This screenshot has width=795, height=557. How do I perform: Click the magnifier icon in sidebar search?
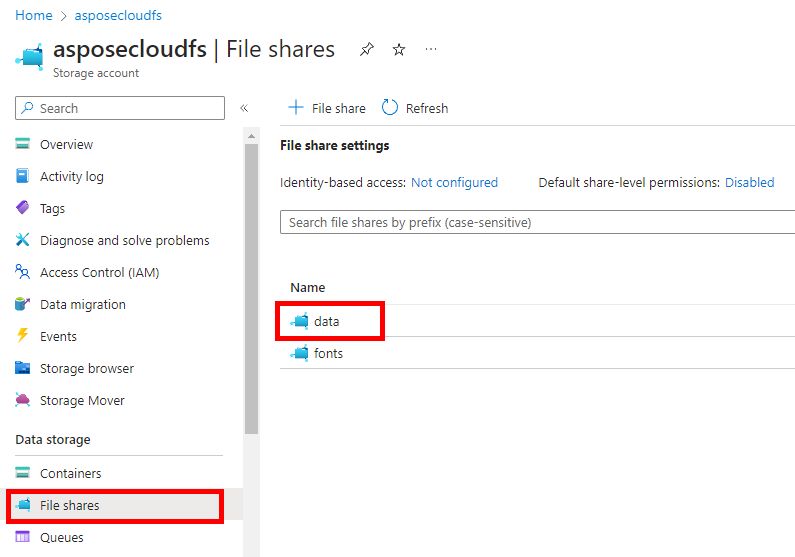click(x=27, y=107)
